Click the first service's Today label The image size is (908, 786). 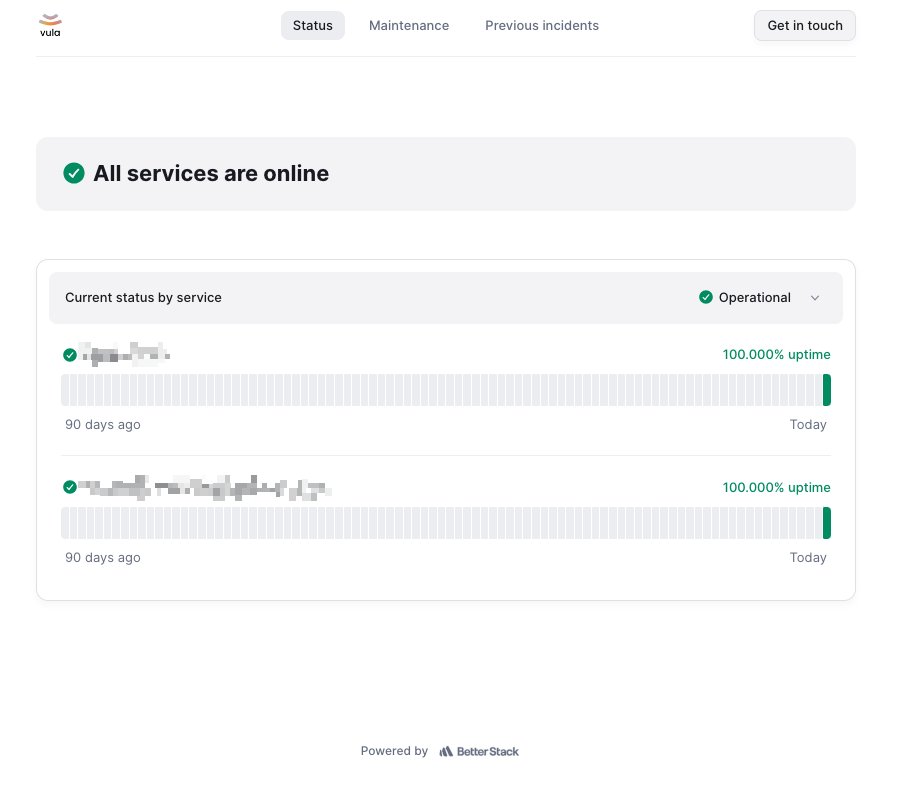pos(808,425)
